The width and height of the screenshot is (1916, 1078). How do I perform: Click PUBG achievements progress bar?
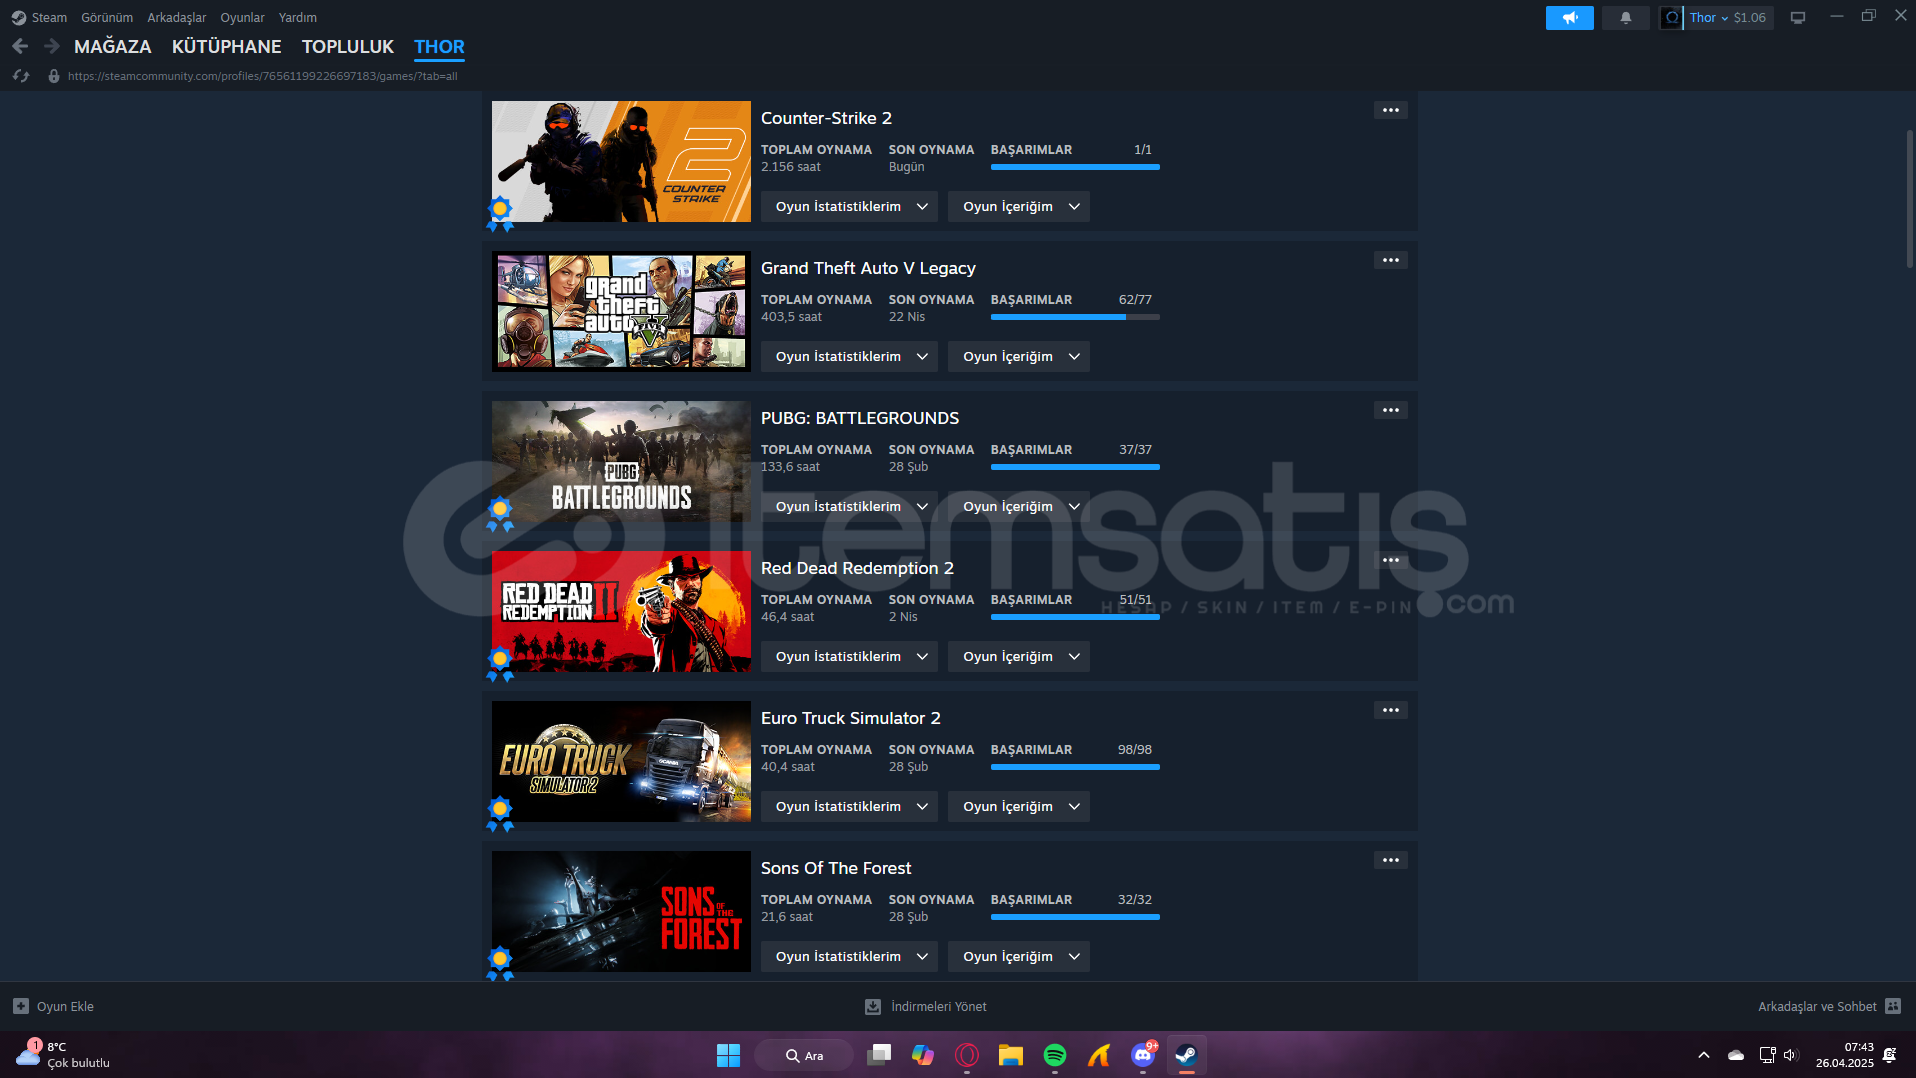(1075, 467)
